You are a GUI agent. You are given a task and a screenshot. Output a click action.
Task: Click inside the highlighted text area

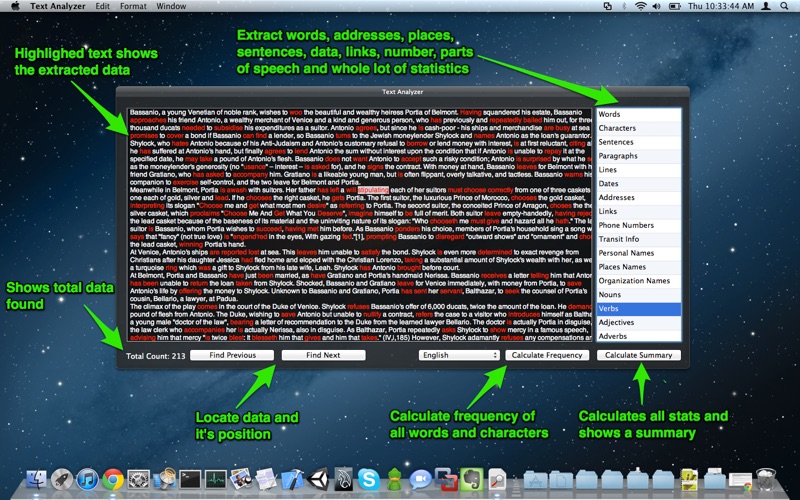[x=350, y=220]
